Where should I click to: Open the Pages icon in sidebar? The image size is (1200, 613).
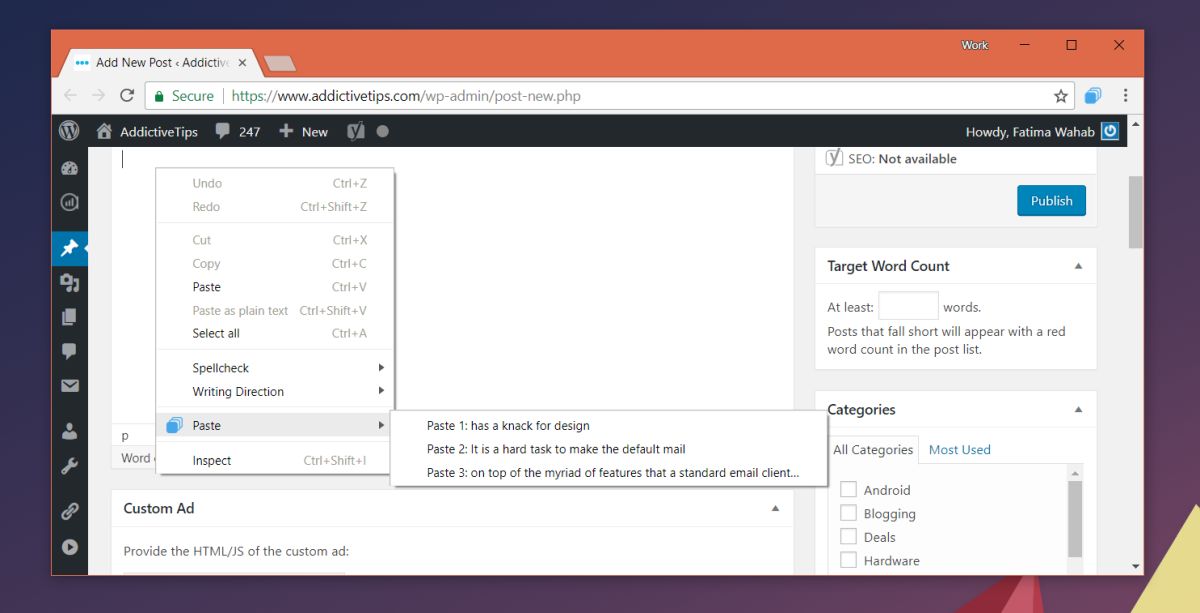[x=69, y=317]
